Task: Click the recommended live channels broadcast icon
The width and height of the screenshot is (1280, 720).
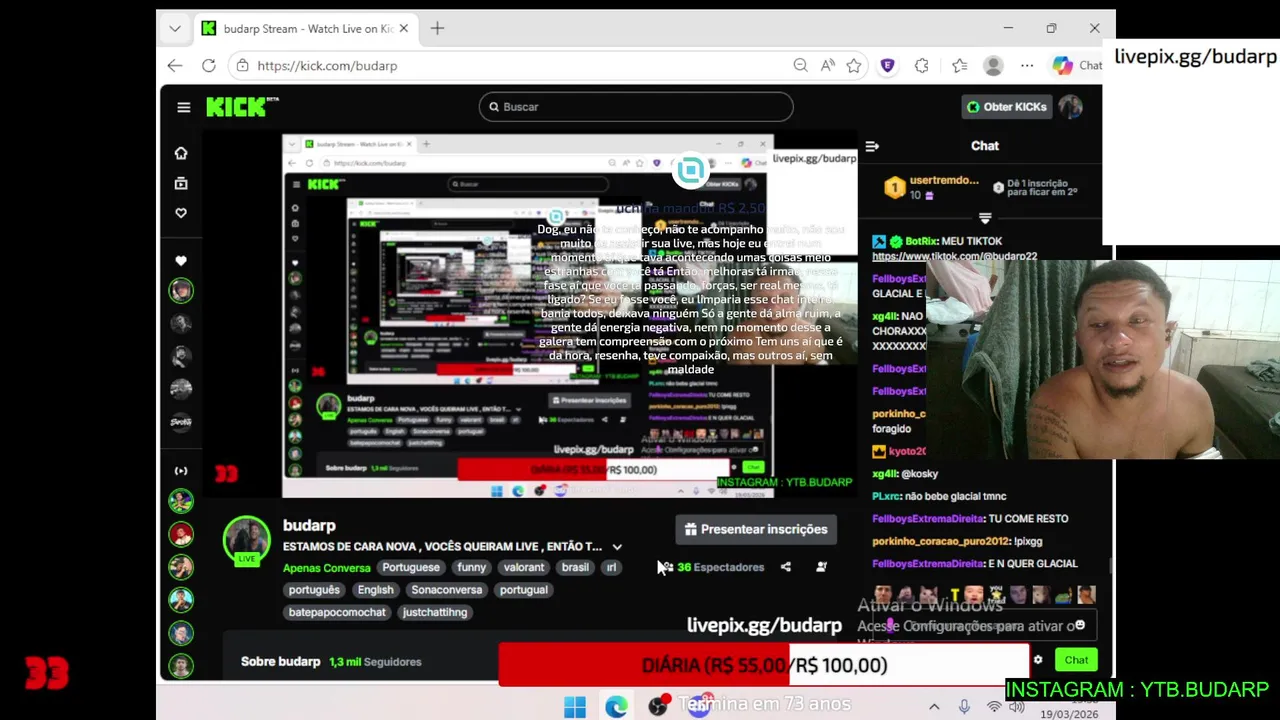Action: [x=181, y=471]
